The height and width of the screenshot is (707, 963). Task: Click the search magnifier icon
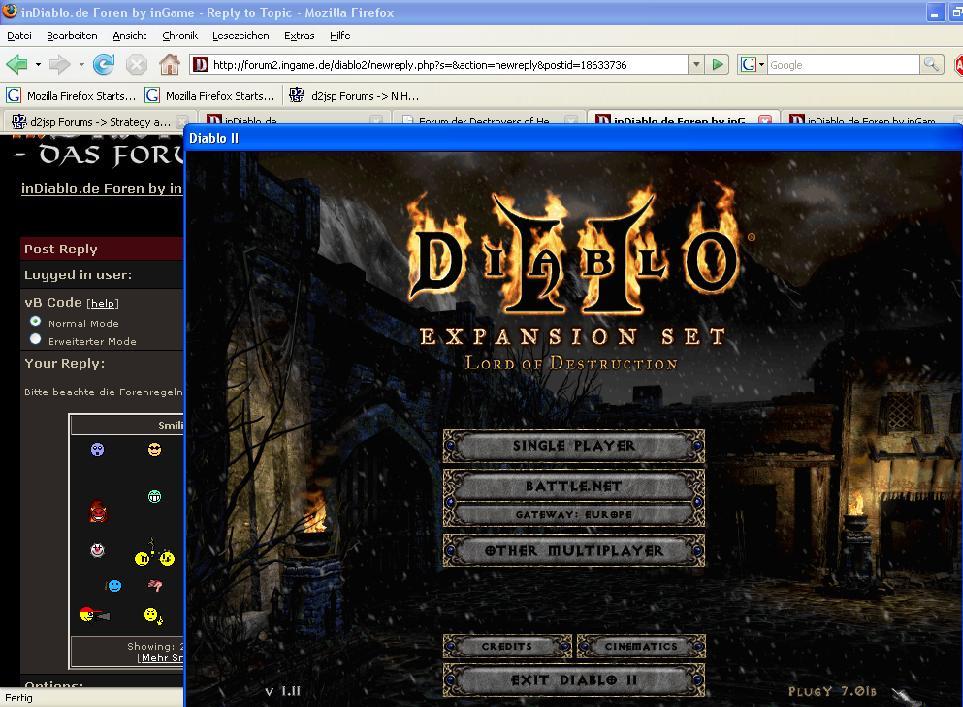(x=931, y=64)
